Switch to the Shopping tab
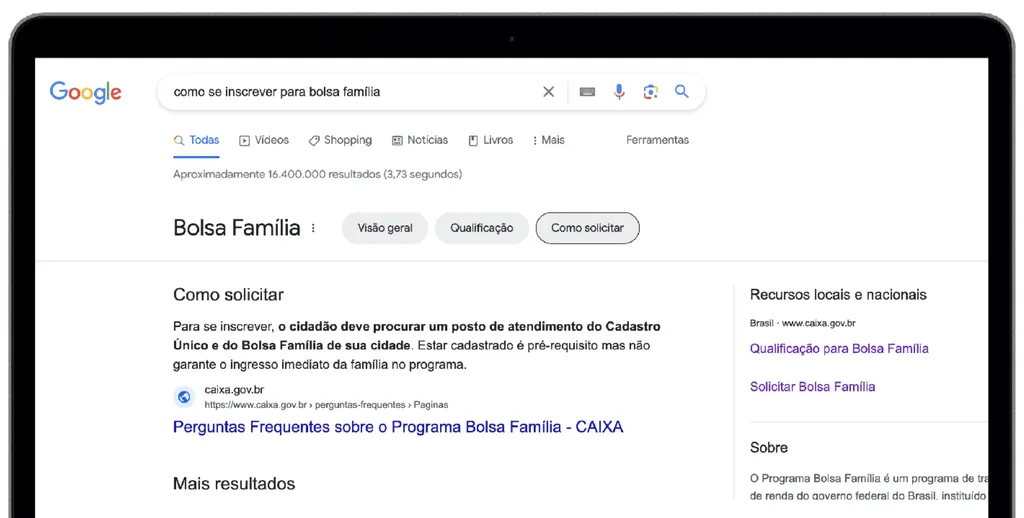Screen dimensions: 1024x518 click(340, 140)
